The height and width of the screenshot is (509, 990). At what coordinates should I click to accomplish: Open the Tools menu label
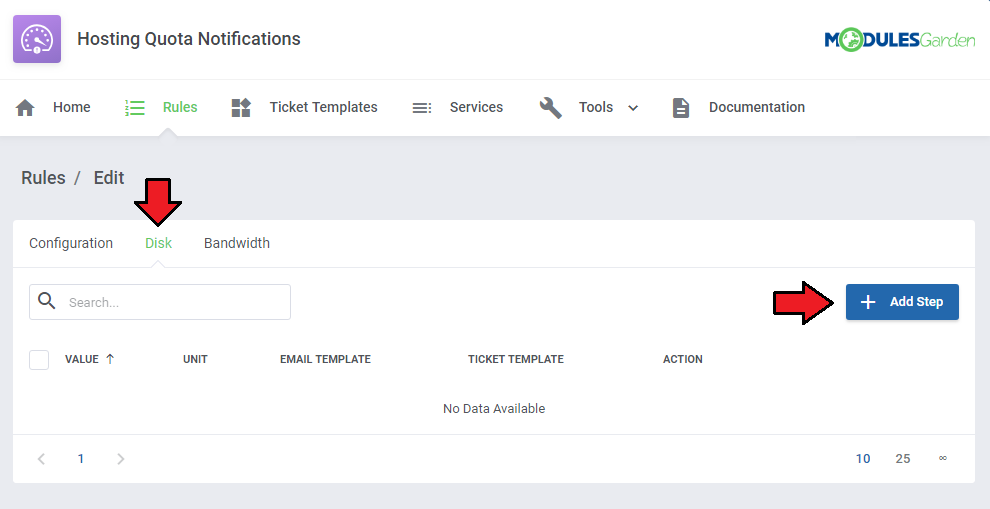pos(596,107)
